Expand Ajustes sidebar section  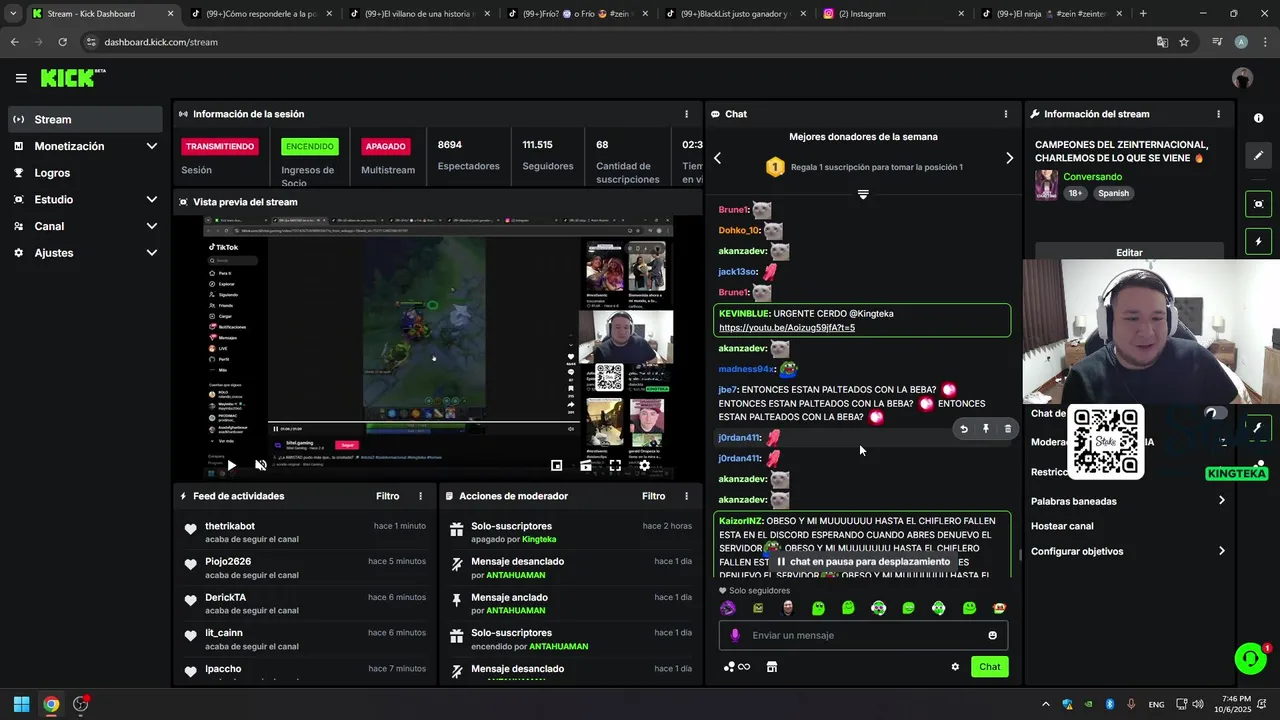(85, 253)
